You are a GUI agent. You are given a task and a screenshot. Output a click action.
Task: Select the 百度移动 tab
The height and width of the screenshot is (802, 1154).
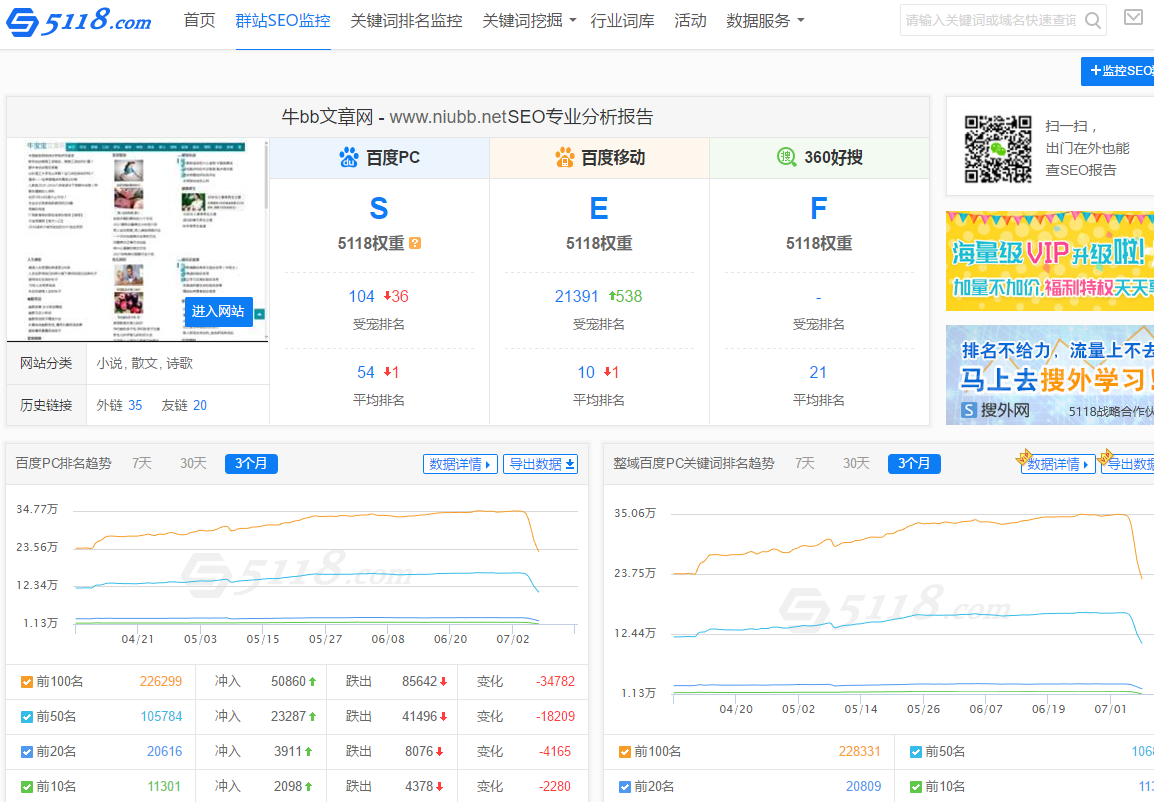[x=600, y=157]
